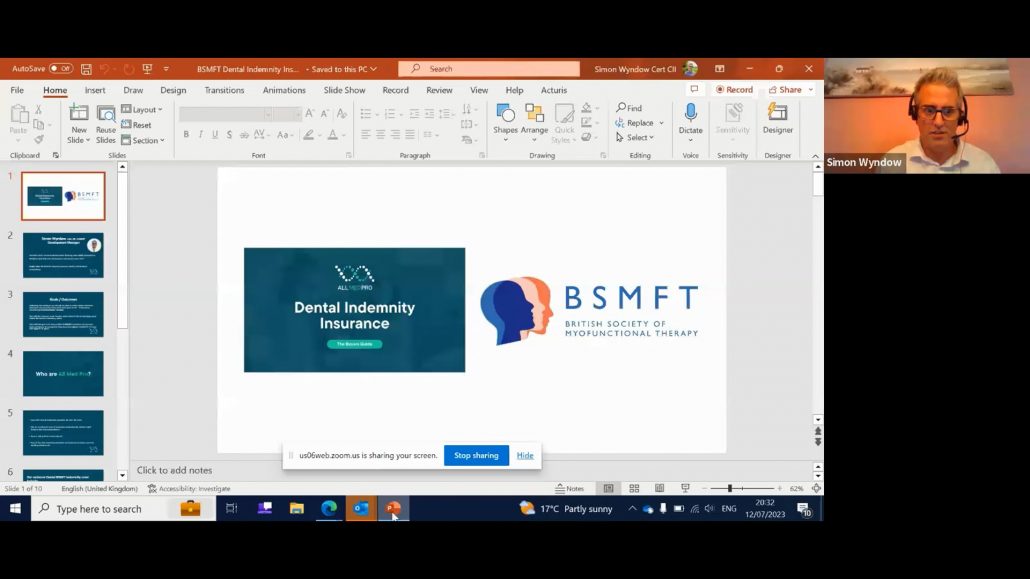Screen dimensions: 1030x579
Task: Click the Stop sharing button
Action: pyautogui.click(x=476, y=455)
